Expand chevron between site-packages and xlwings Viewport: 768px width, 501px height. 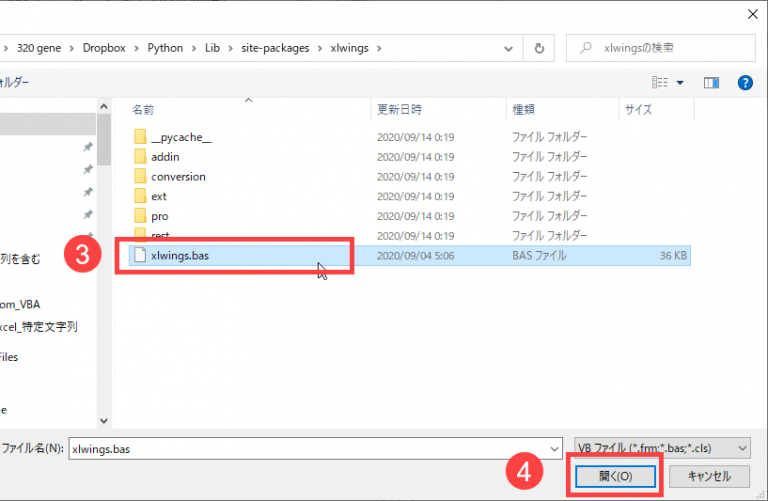pos(320,48)
